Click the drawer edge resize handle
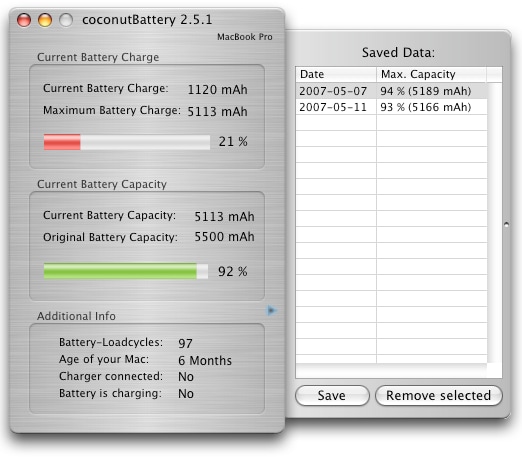The image size is (522, 457). [506, 225]
